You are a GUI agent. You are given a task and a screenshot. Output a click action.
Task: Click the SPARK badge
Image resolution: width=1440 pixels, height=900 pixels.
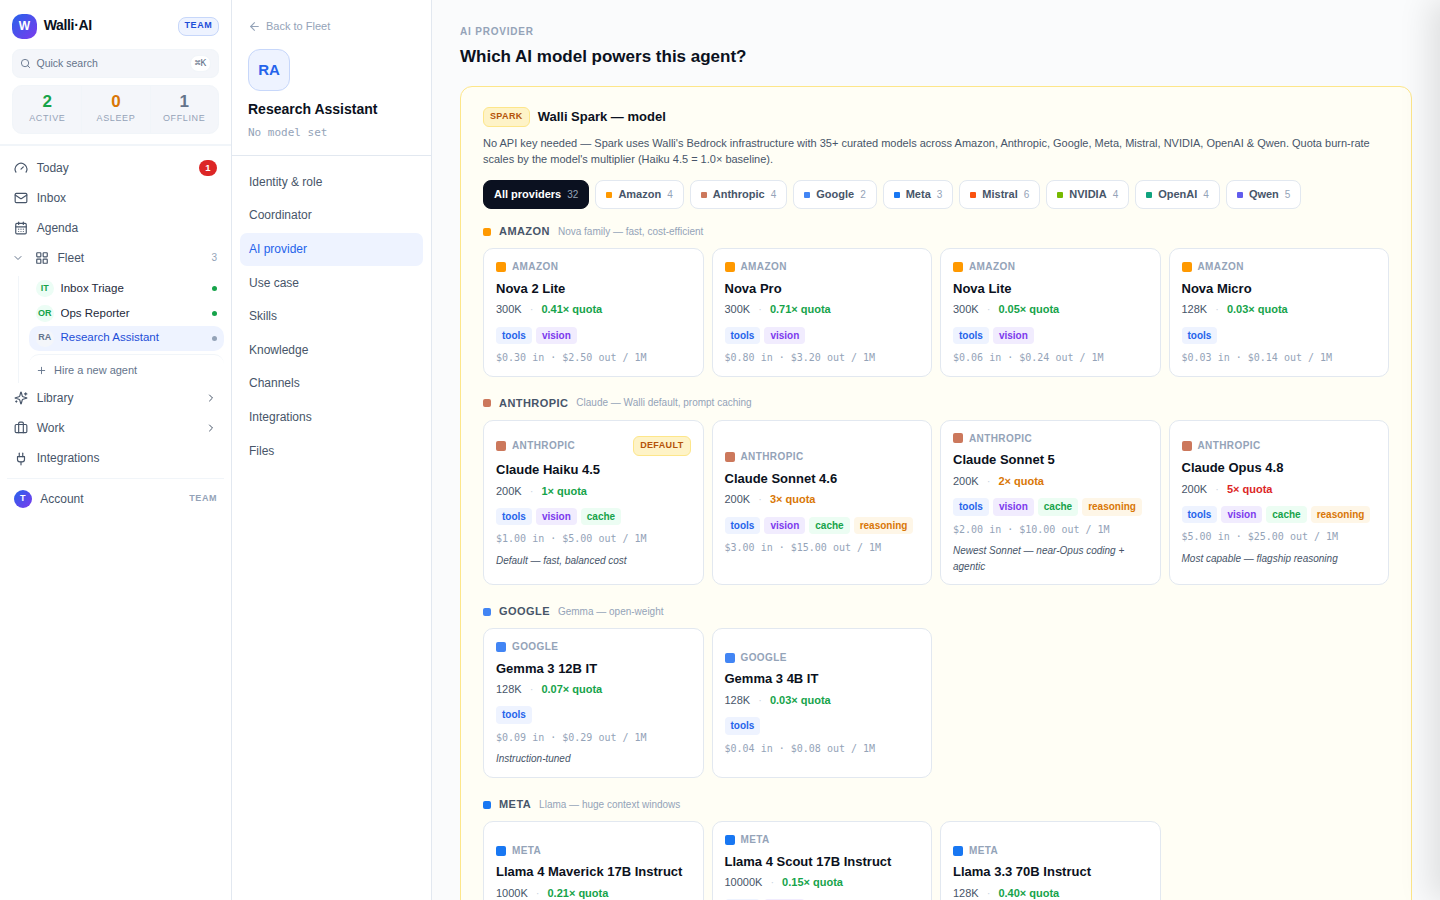[506, 116]
